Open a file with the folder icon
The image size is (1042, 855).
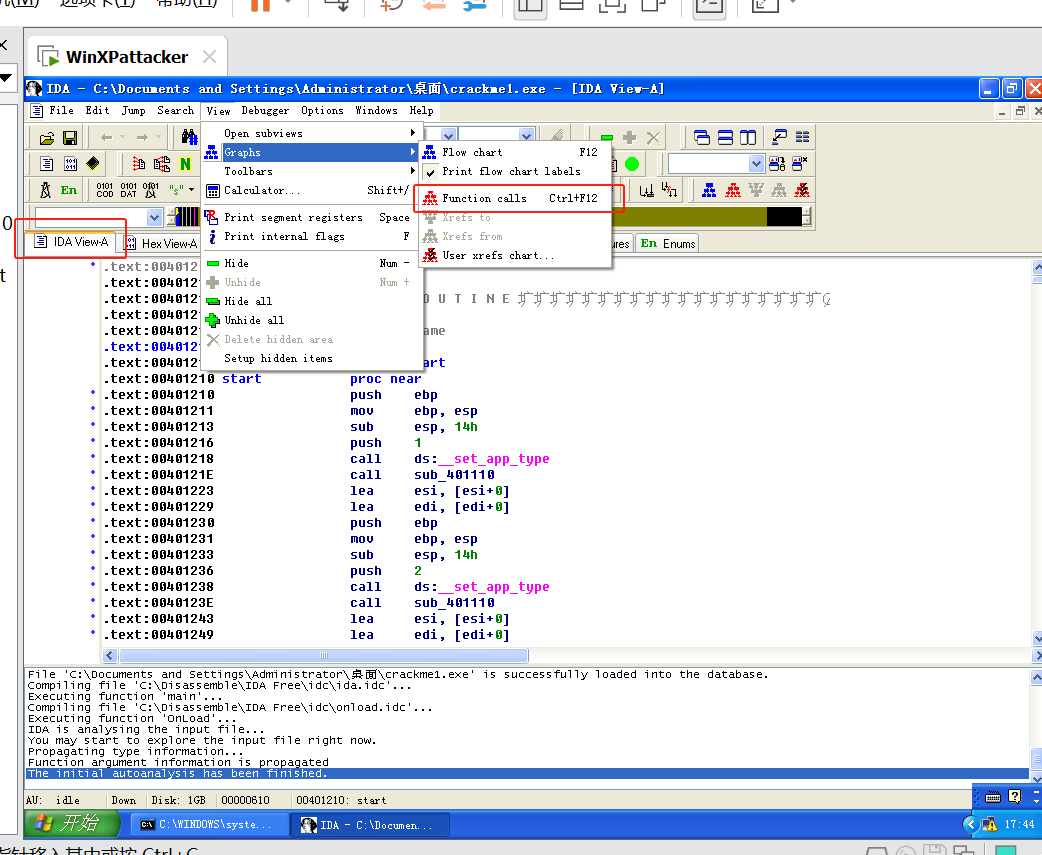point(47,138)
